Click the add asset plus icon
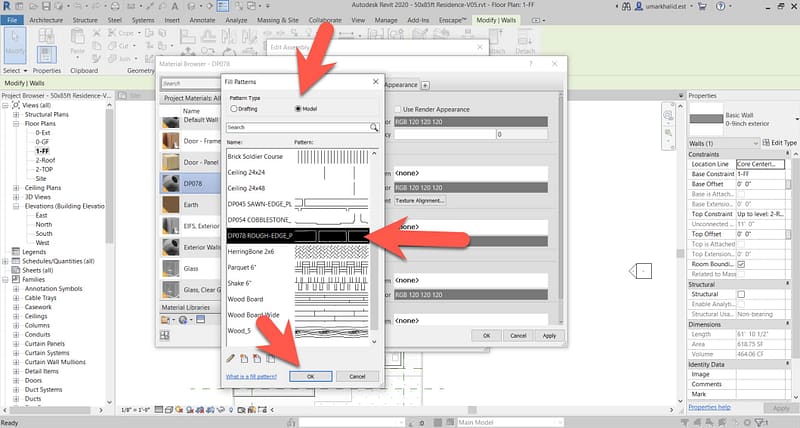Viewport: 800px width, 428px height. point(425,86)
